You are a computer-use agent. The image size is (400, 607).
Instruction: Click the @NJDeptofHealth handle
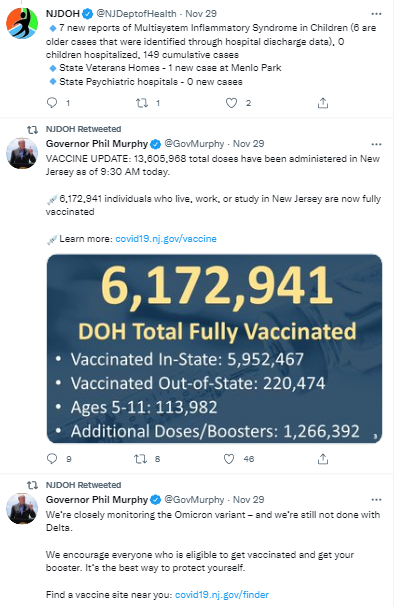[136, 14]
